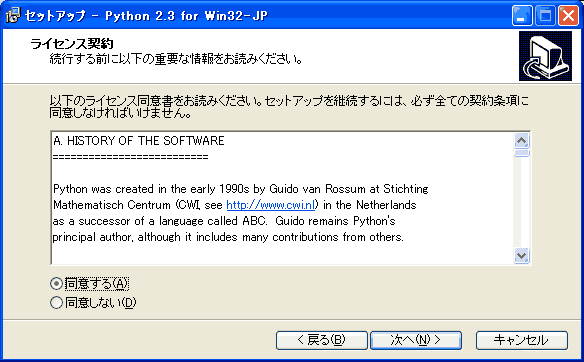Open the http://www.cwi.nl link
The image size is (584, 362).
[271, 205]
